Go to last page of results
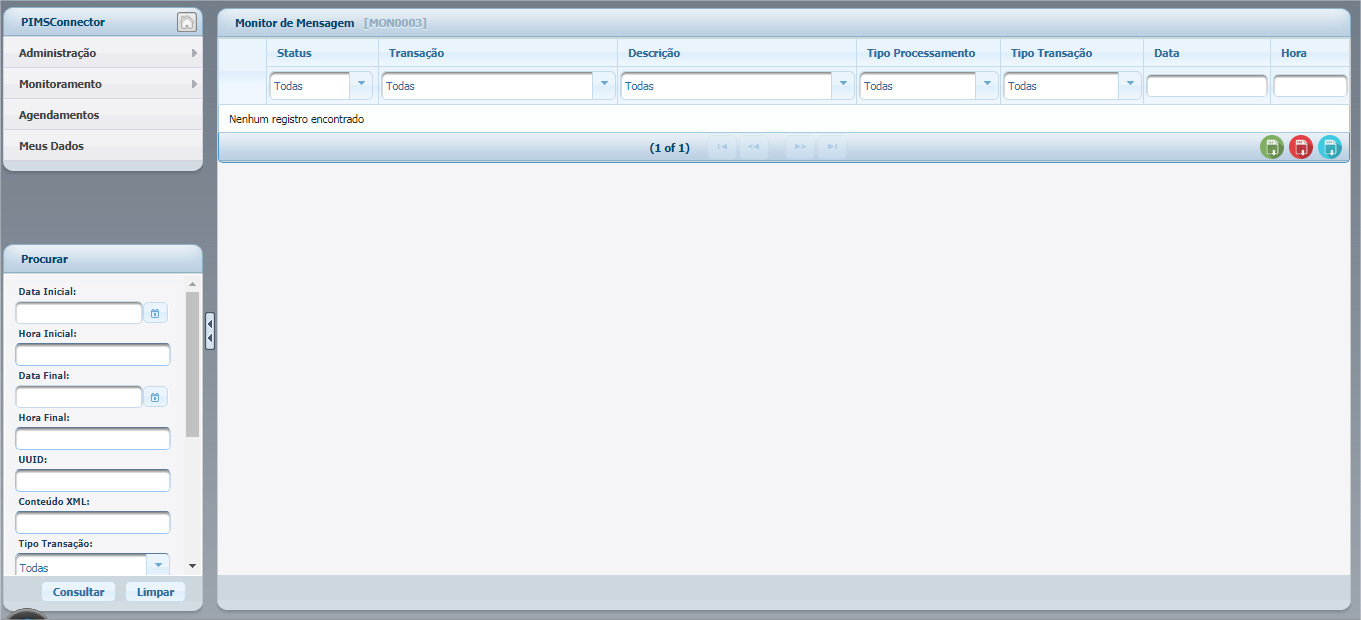 pyautogui.click(x=832, y=147)
